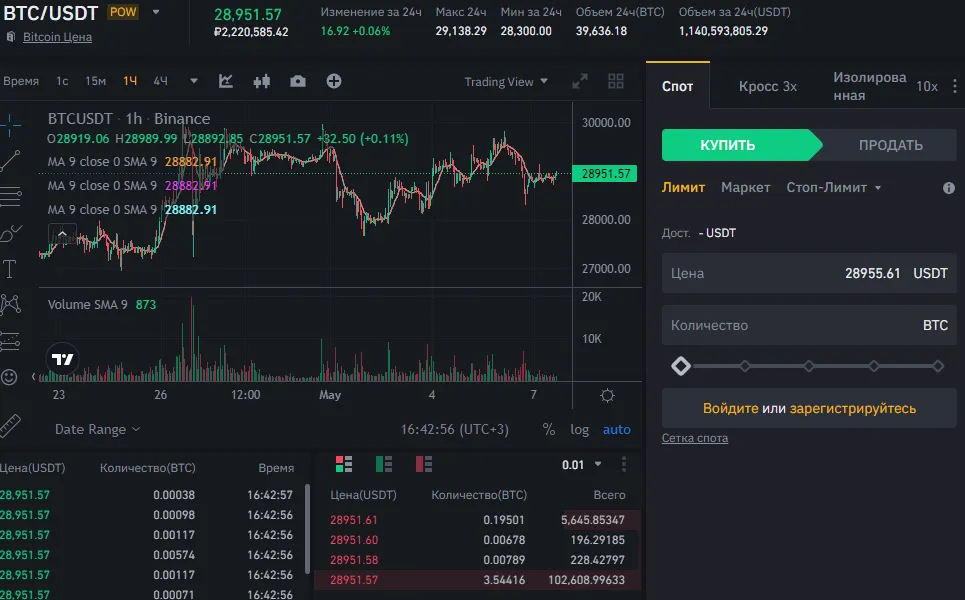965x600 pixels.
Task: Open the multi-chart grid layout icon
Action: pyautogui.click(x=615, y=81)
